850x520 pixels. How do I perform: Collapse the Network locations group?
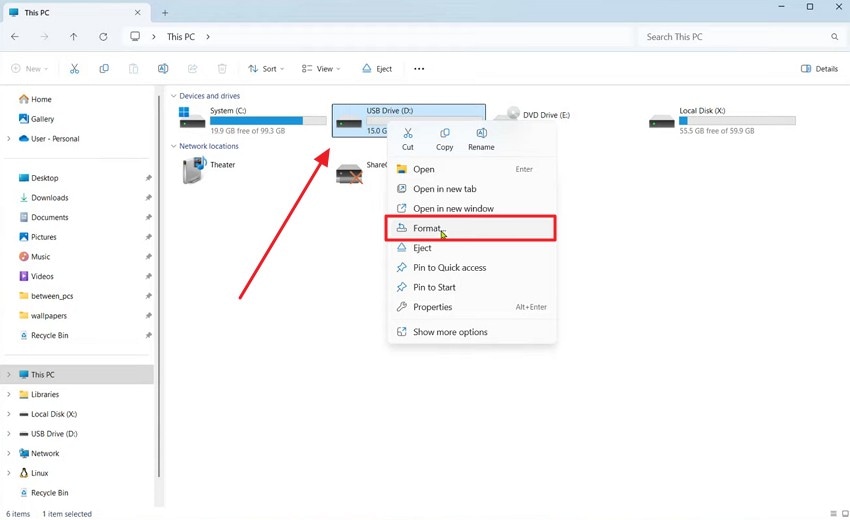[x=173, y=146]
